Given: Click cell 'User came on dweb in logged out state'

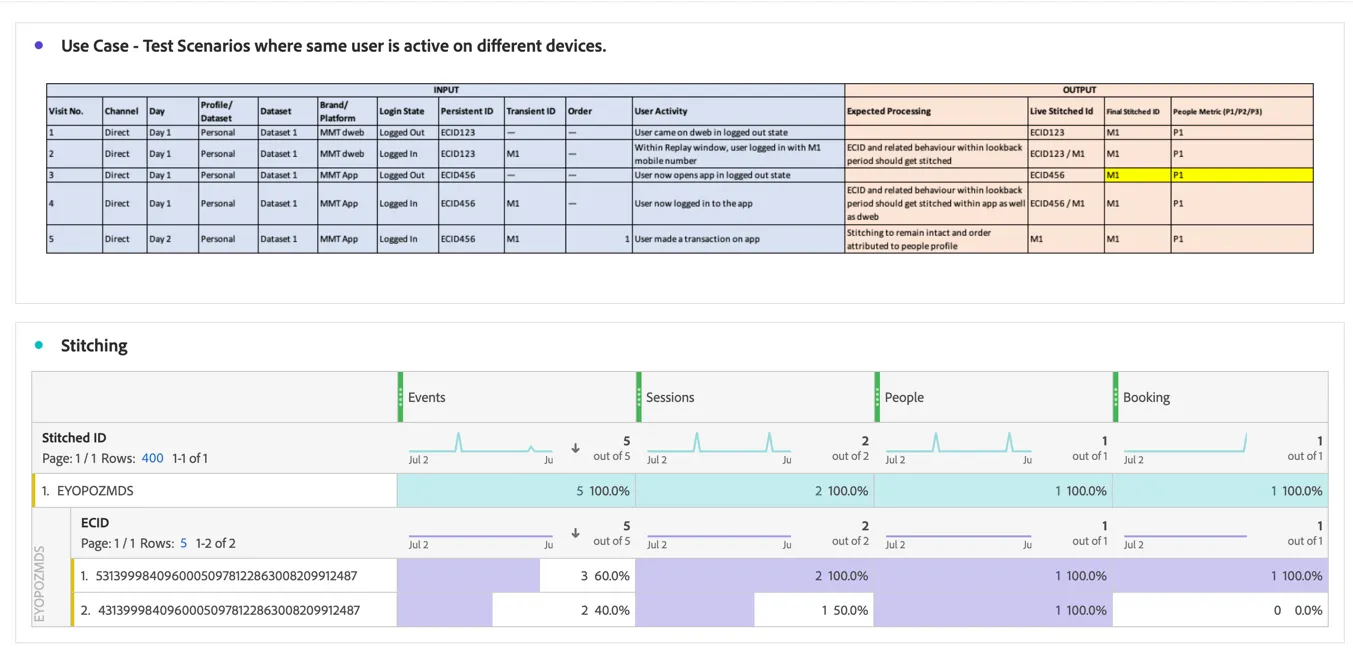Looking at the screenshot, I should 738,132.
